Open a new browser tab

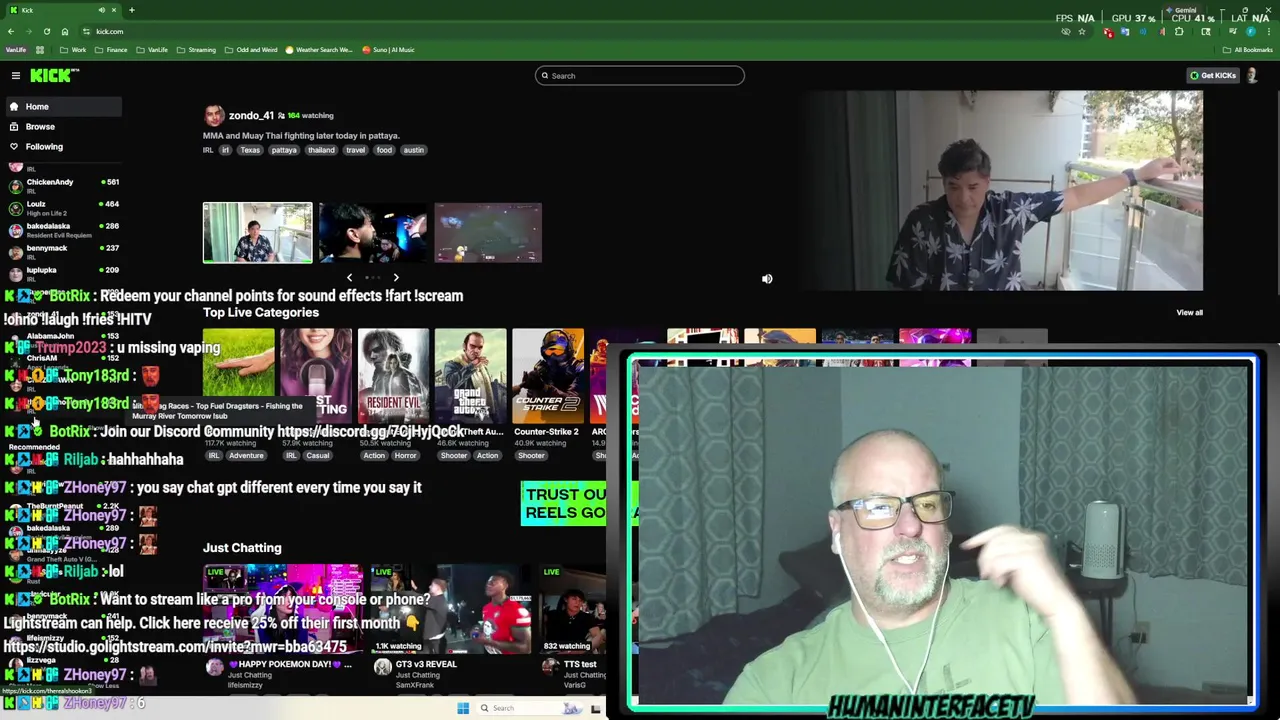click(x=131, y=10)
